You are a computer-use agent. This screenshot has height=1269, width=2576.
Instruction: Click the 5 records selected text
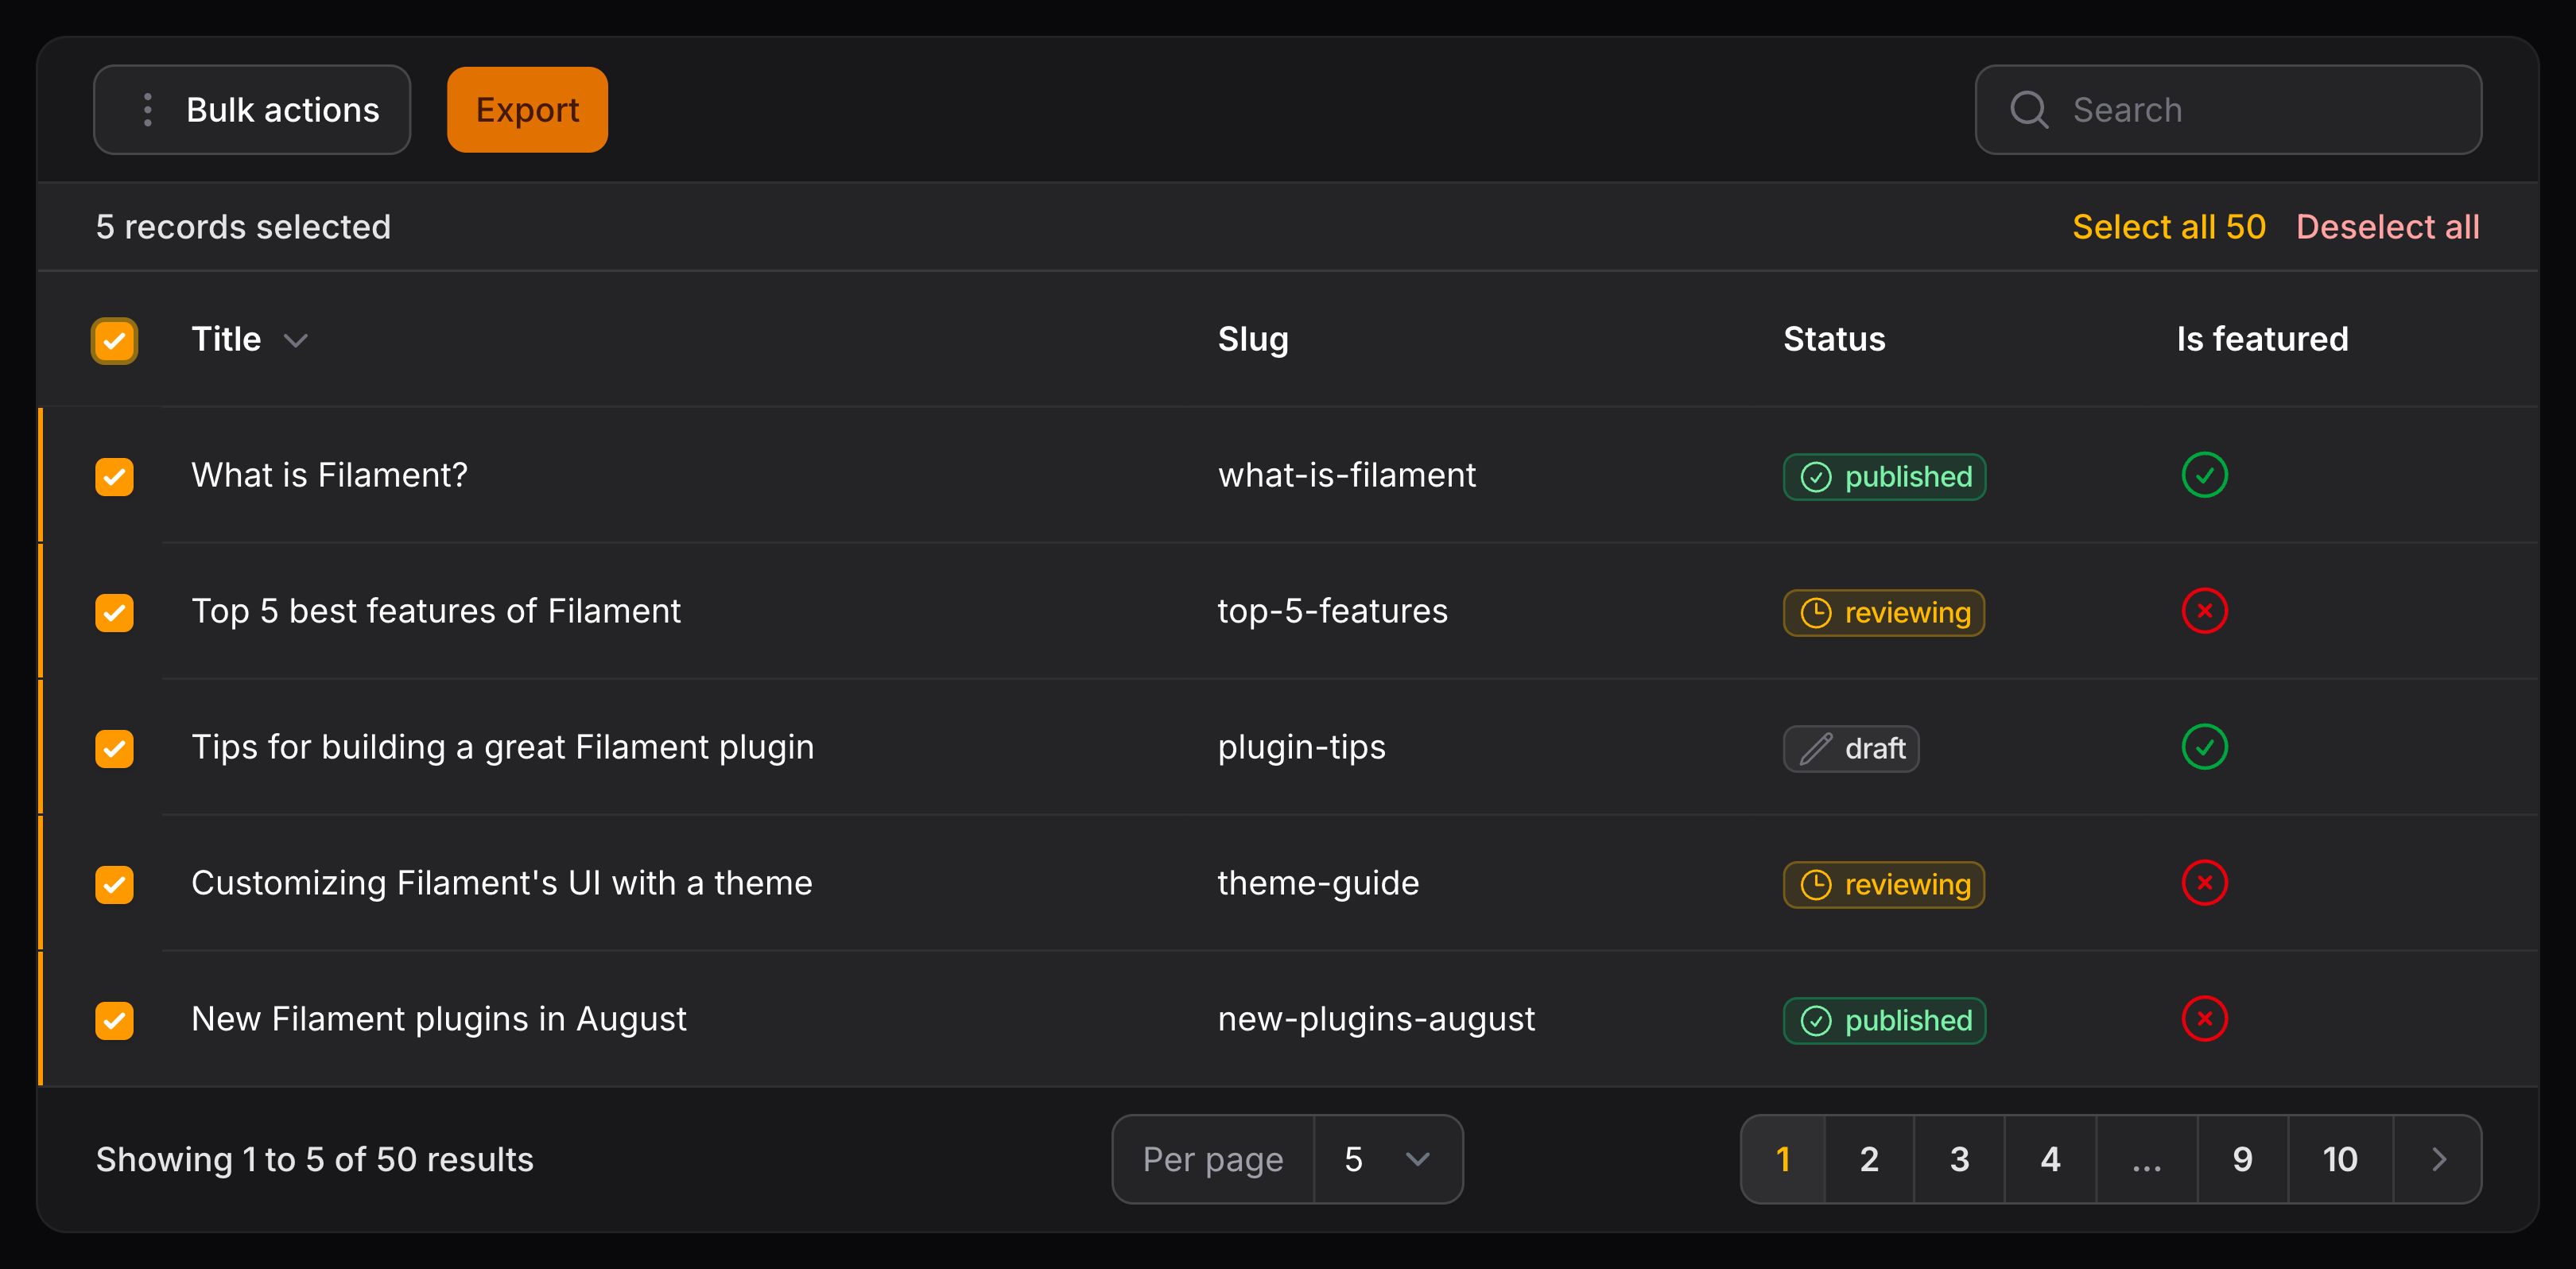point(243,227)
